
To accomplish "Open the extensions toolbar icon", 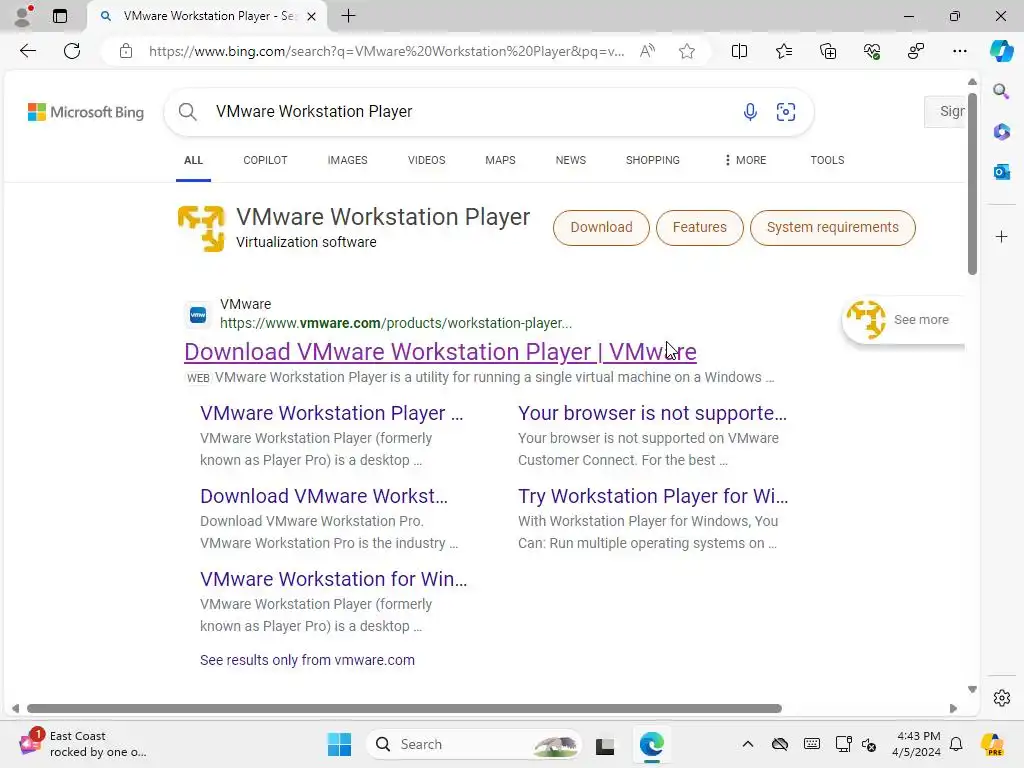I will pyautogui.click(x=916, y=51).
